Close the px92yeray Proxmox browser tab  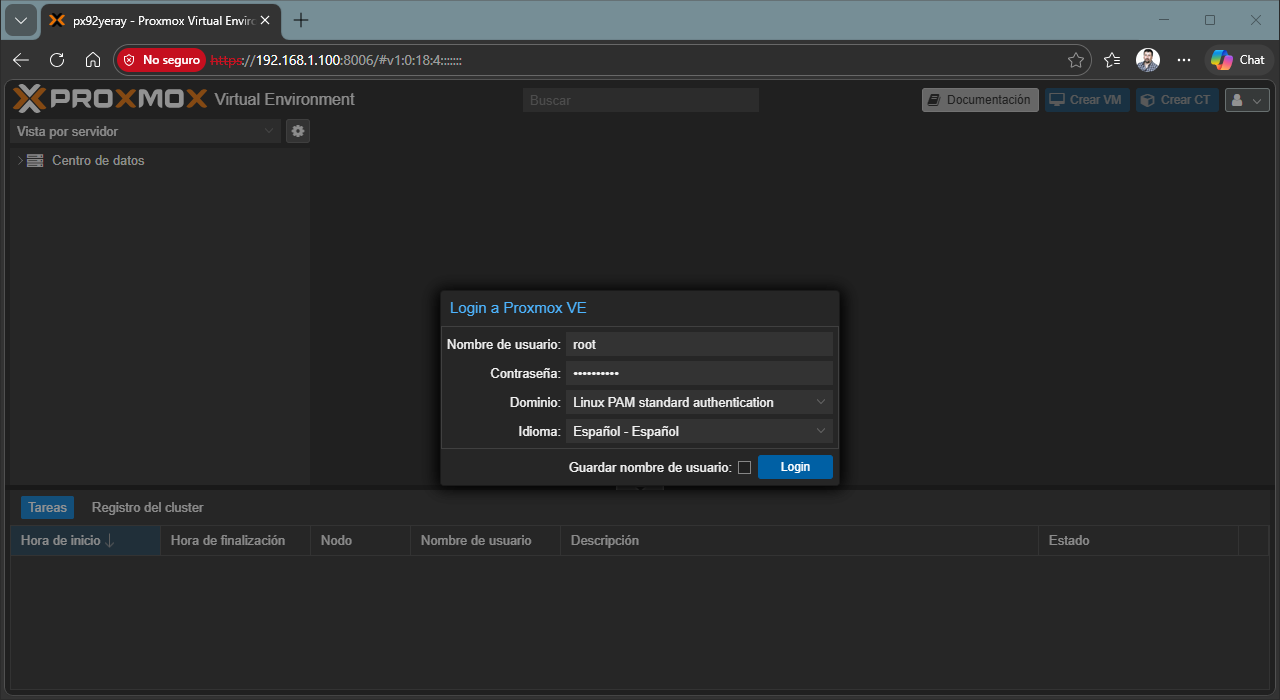tap(265, 20)
